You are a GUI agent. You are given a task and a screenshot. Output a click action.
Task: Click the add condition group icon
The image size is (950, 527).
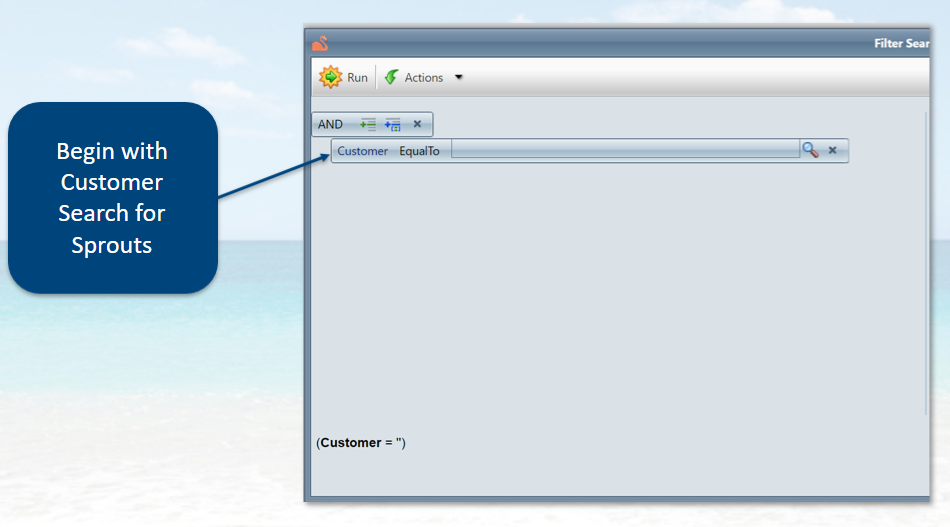392,125
